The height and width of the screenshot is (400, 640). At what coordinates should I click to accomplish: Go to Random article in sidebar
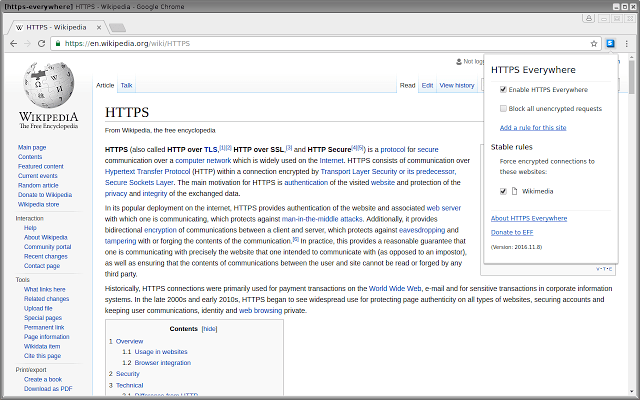pyautogui.click(x=38, y=185)
